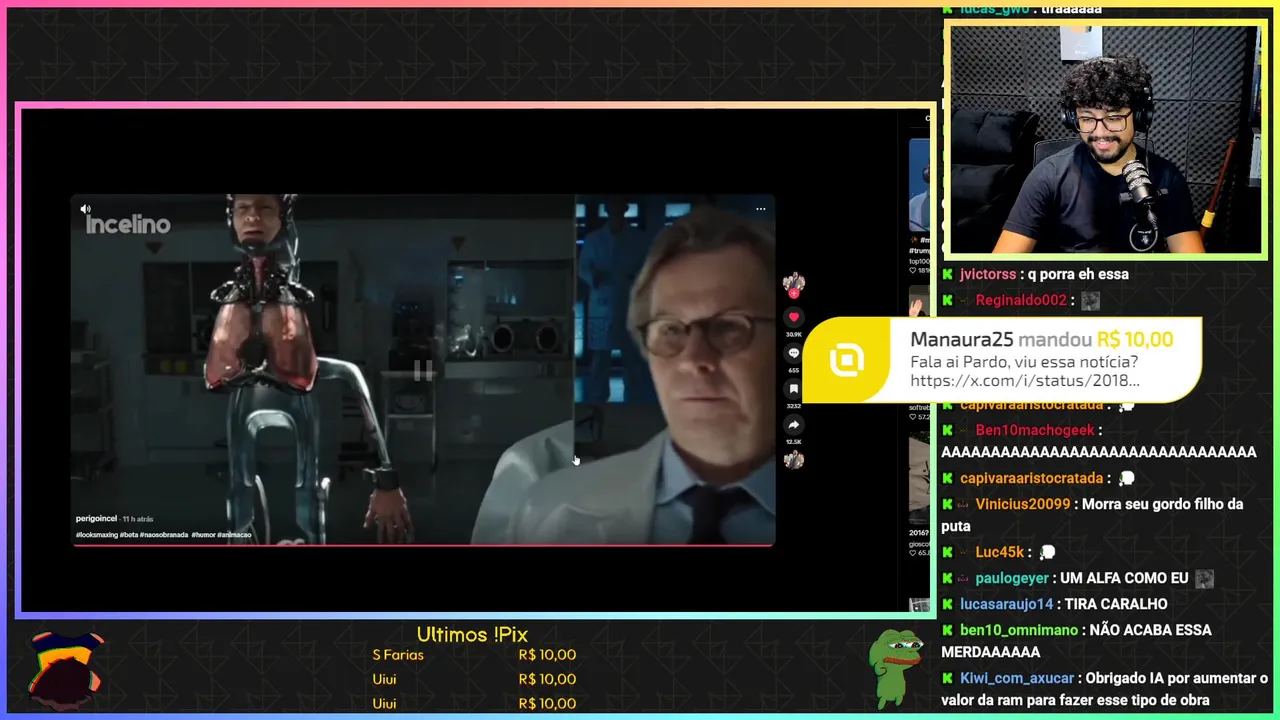1280x720 pixels.
Task: Click the incelino watermark title in video
Action: tap(128, 225)
